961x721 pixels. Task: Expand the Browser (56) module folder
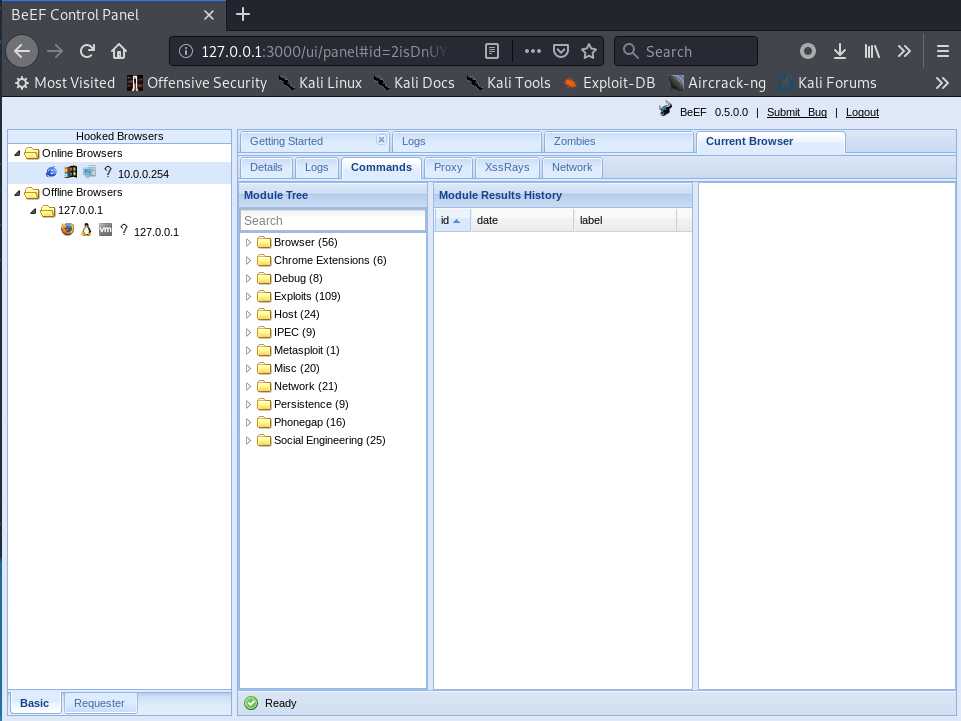coord(248,242)
